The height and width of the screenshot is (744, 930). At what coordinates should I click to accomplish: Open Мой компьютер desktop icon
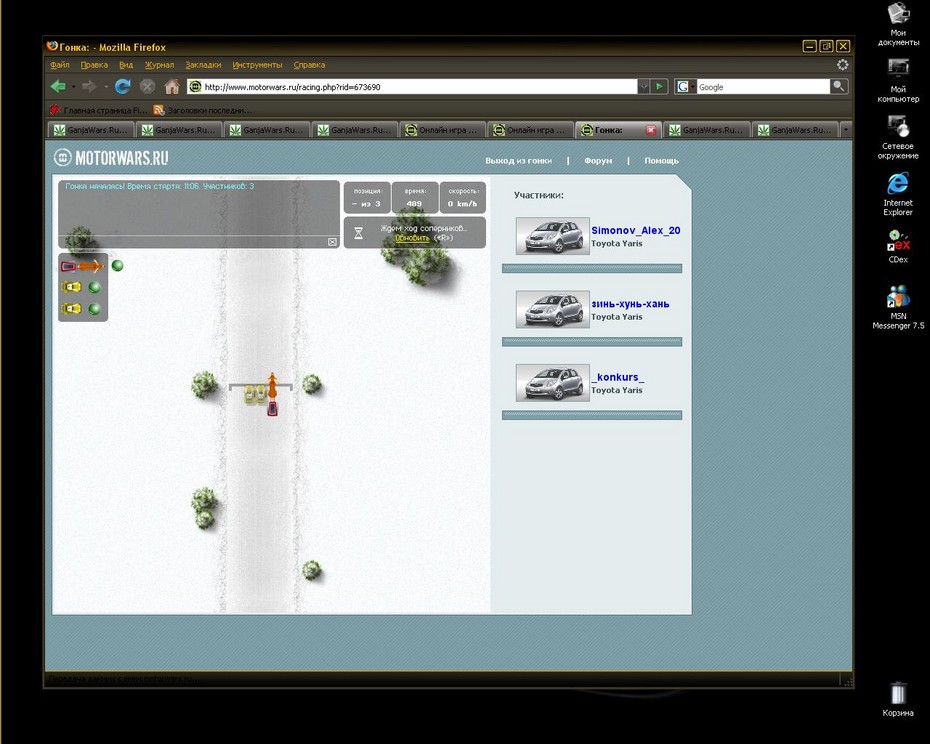click(898, 81)
